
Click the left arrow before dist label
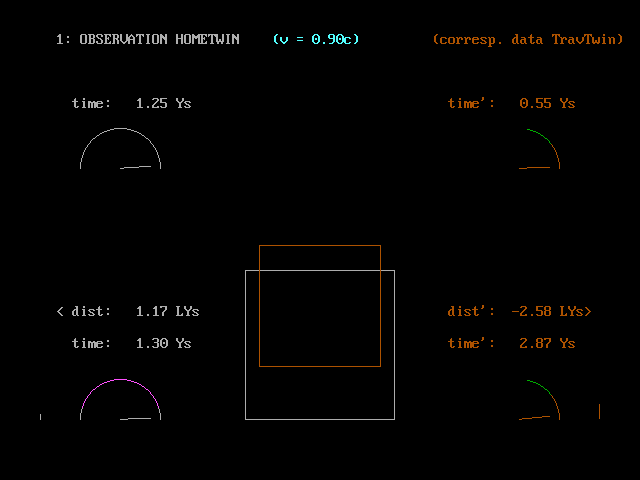pos(60,311)
